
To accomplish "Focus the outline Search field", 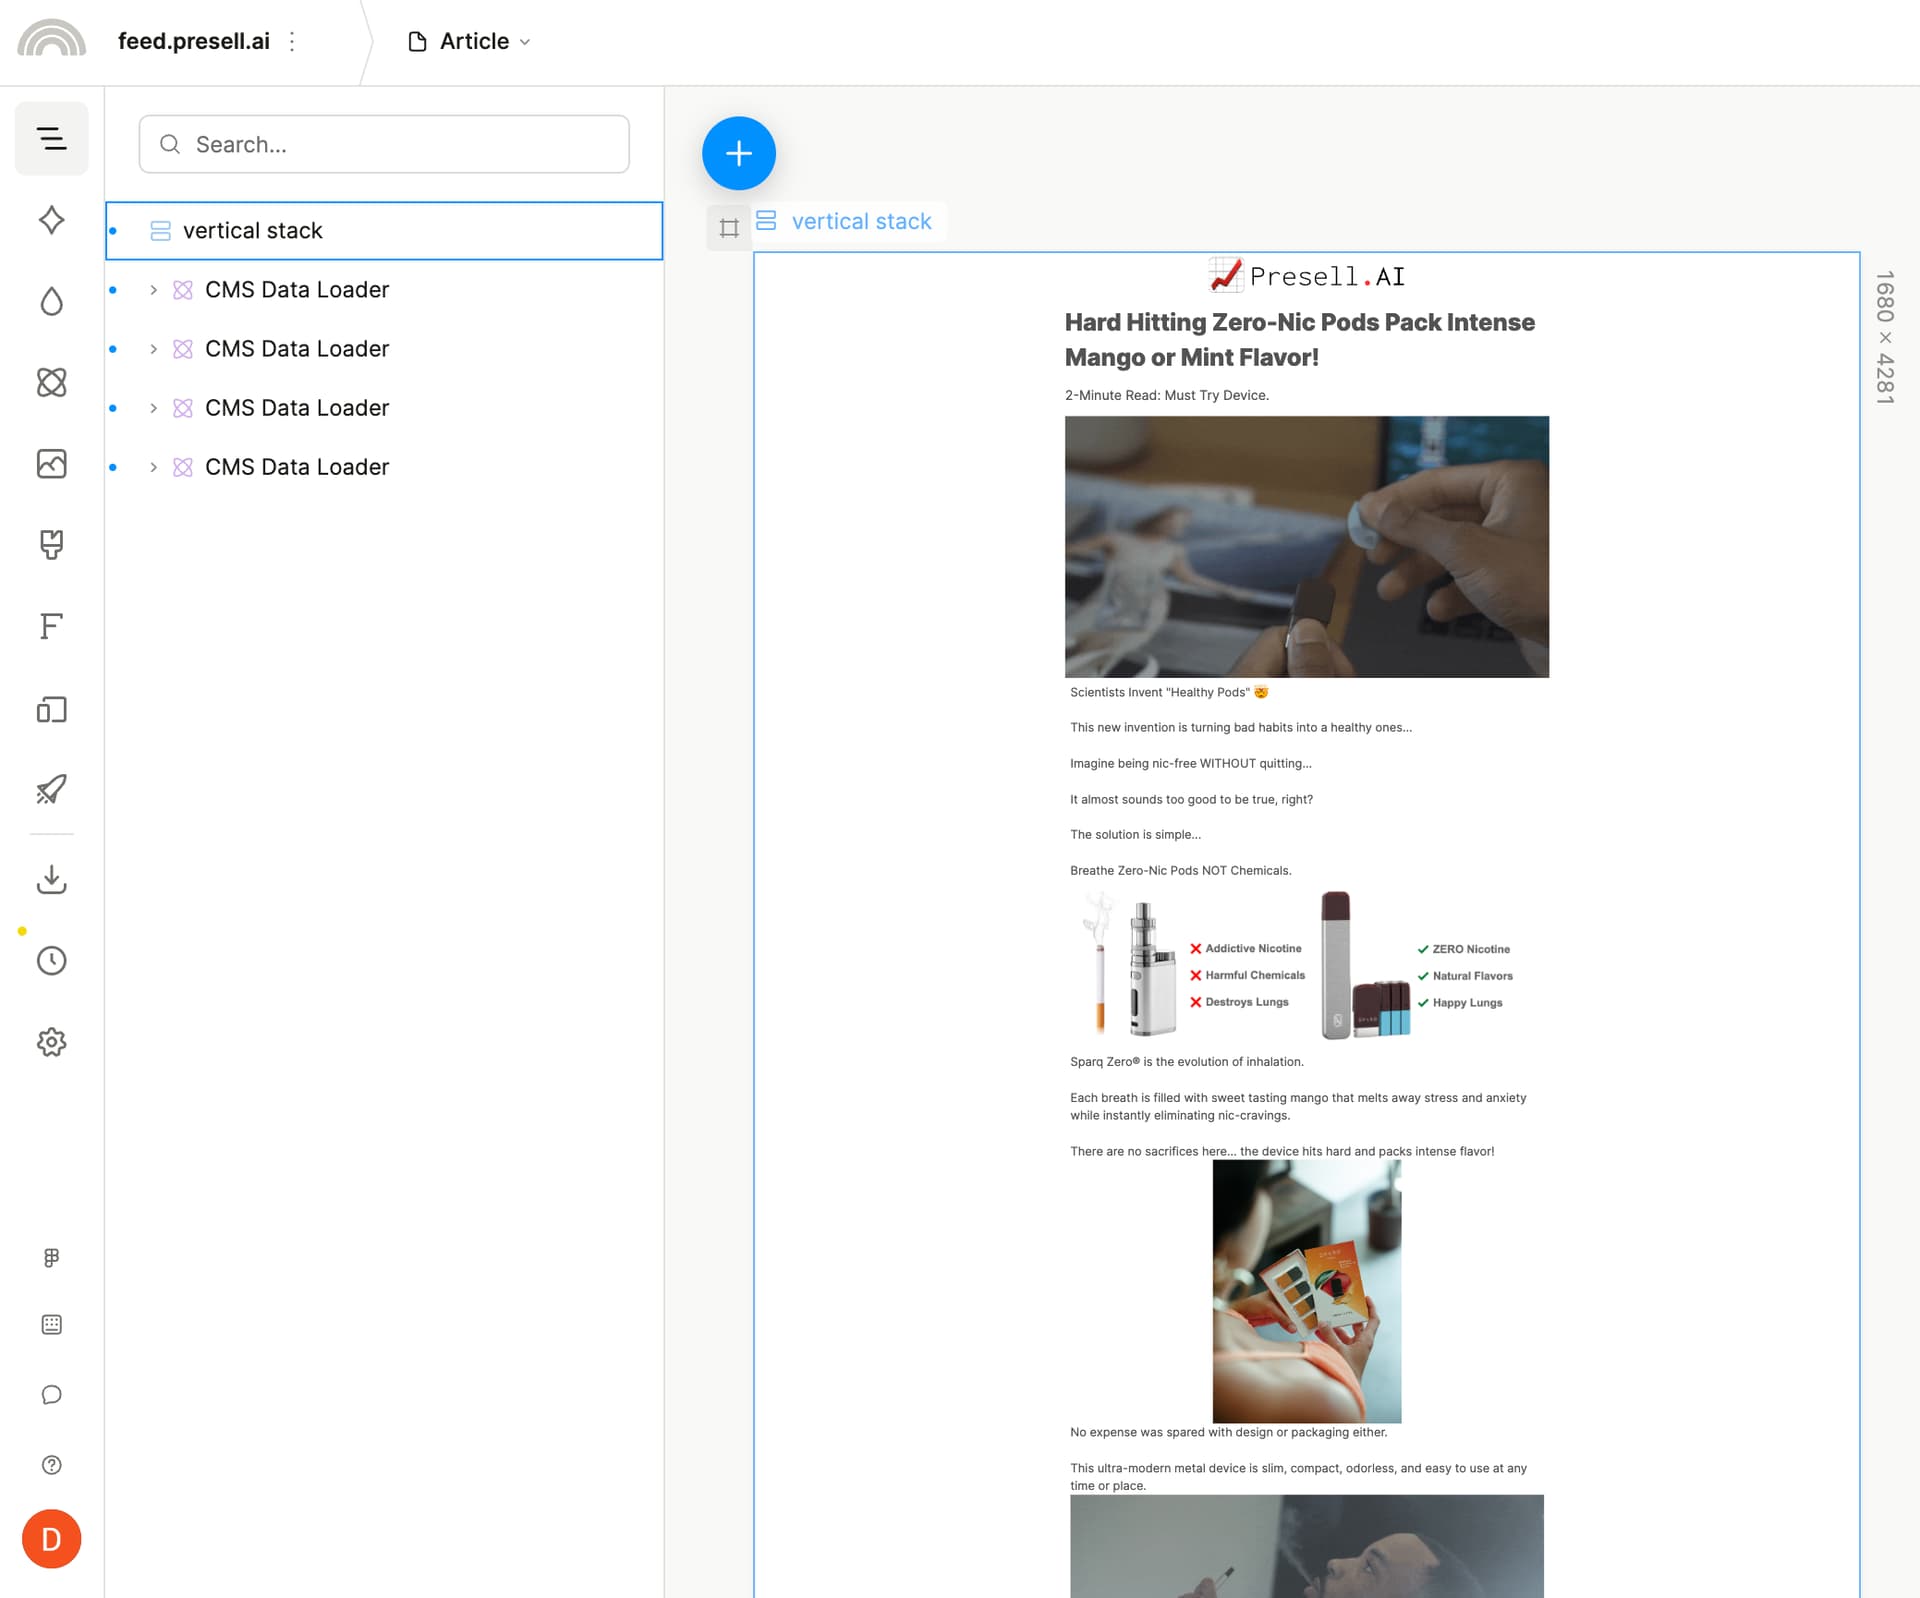I will 384,144.
